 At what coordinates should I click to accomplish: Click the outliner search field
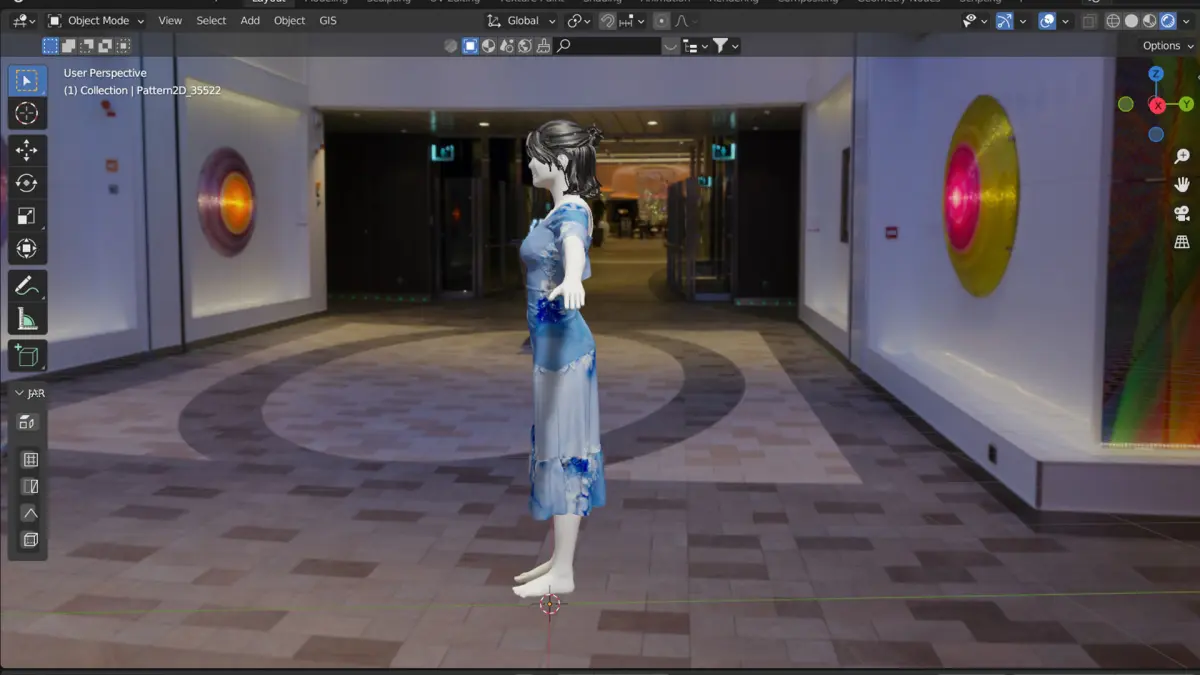pos(609,46)
